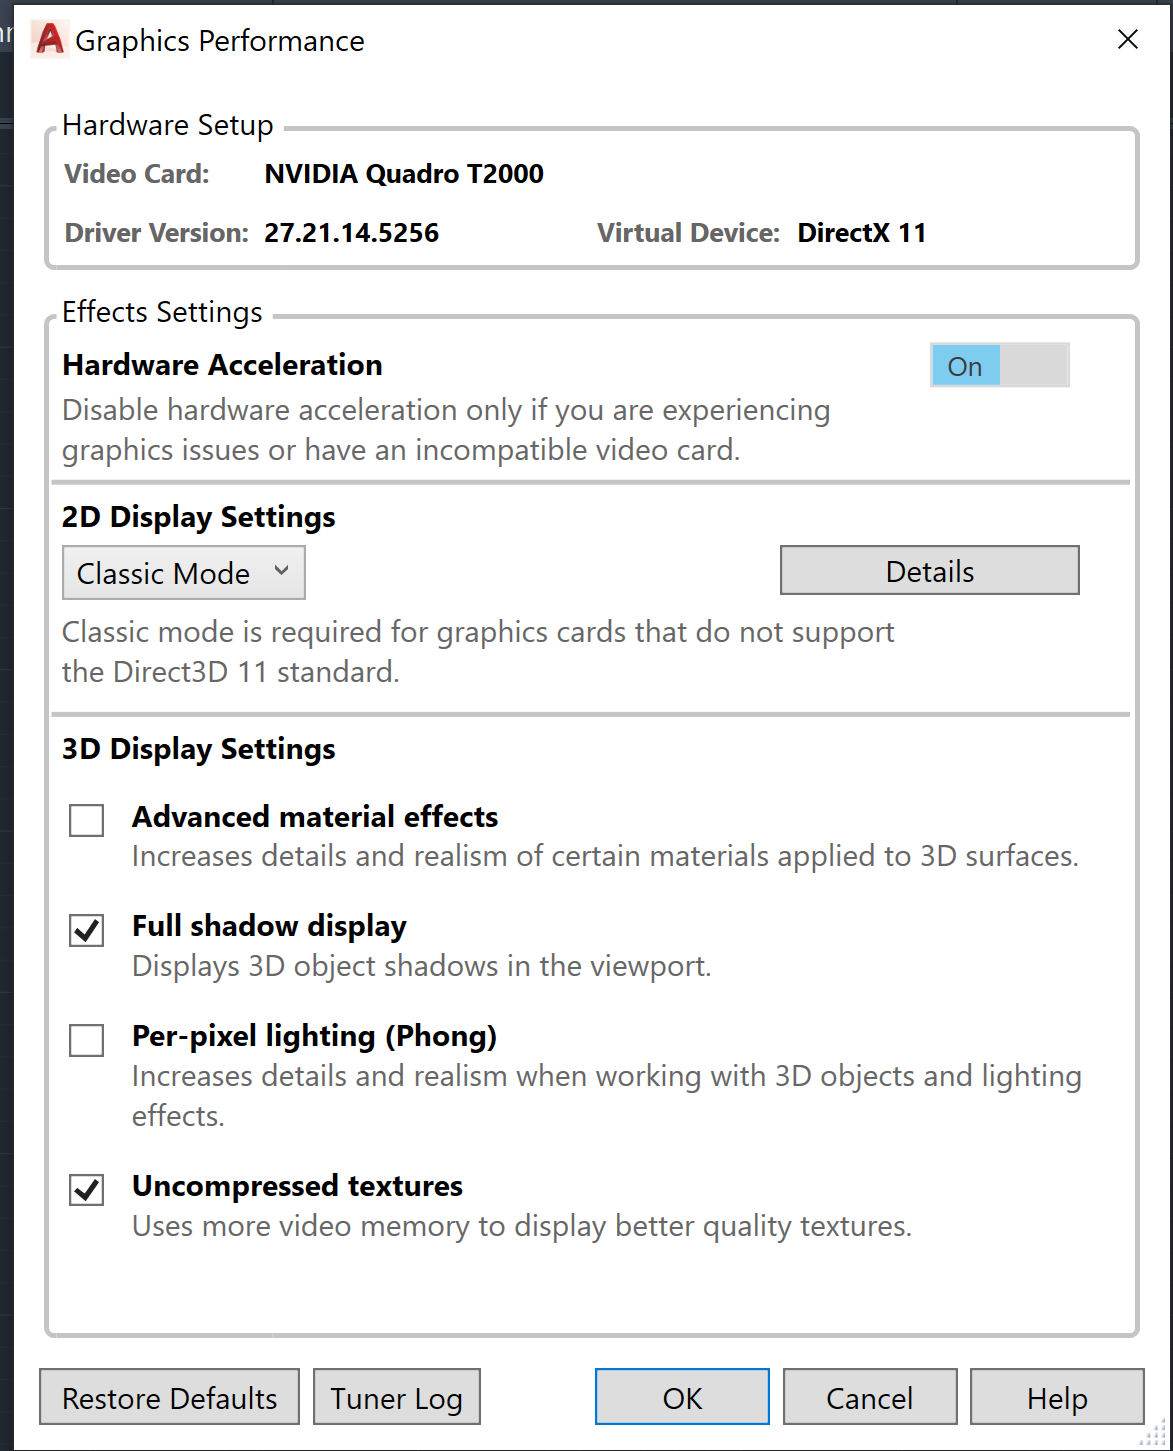Click the dropdown chevron beside Classic Mode
This screenshot has width=1173, height=1451.
(281, 571)
